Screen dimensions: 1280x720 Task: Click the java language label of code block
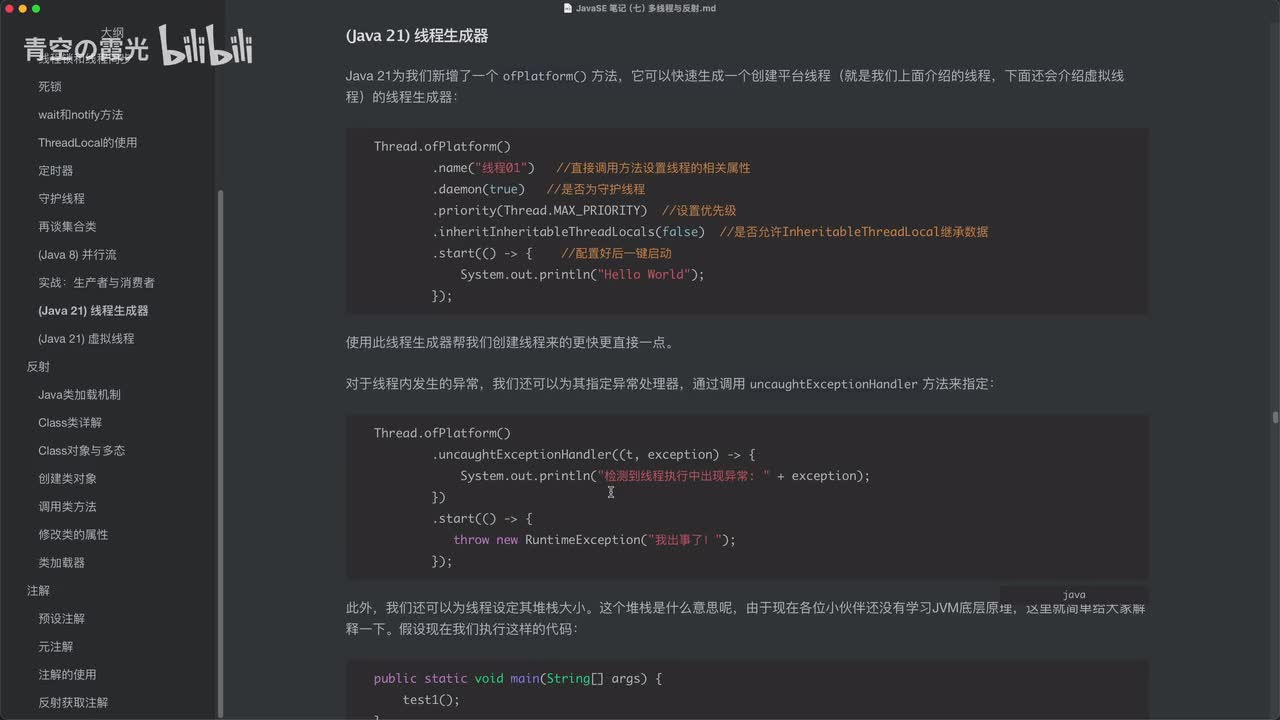1074,595
